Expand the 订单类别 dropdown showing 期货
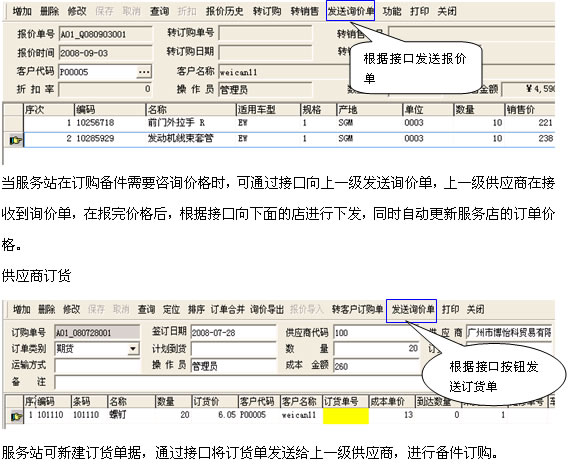The image size is (574, 468). 134,349
